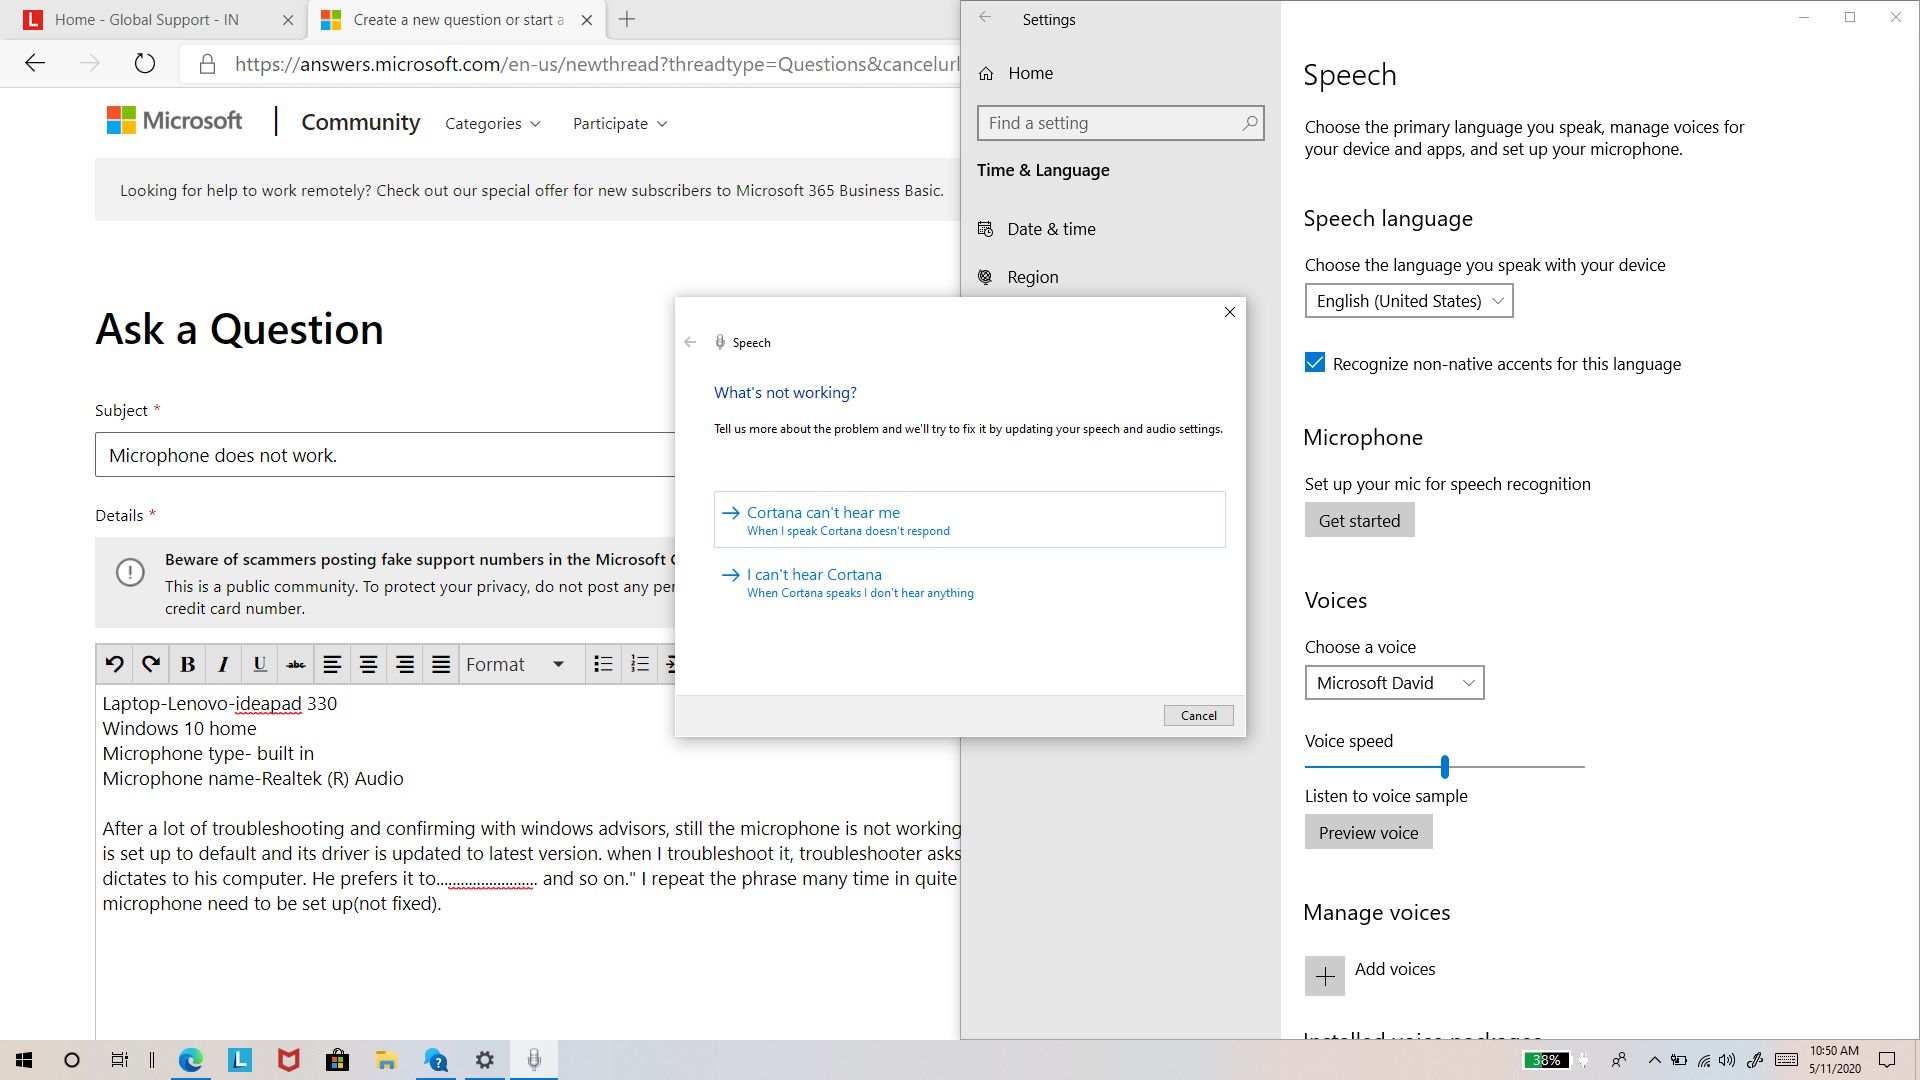Screen dimensions: 1920x1080
Task: Open Wi-Fi network tray icon
Action: point(1703,1060)
